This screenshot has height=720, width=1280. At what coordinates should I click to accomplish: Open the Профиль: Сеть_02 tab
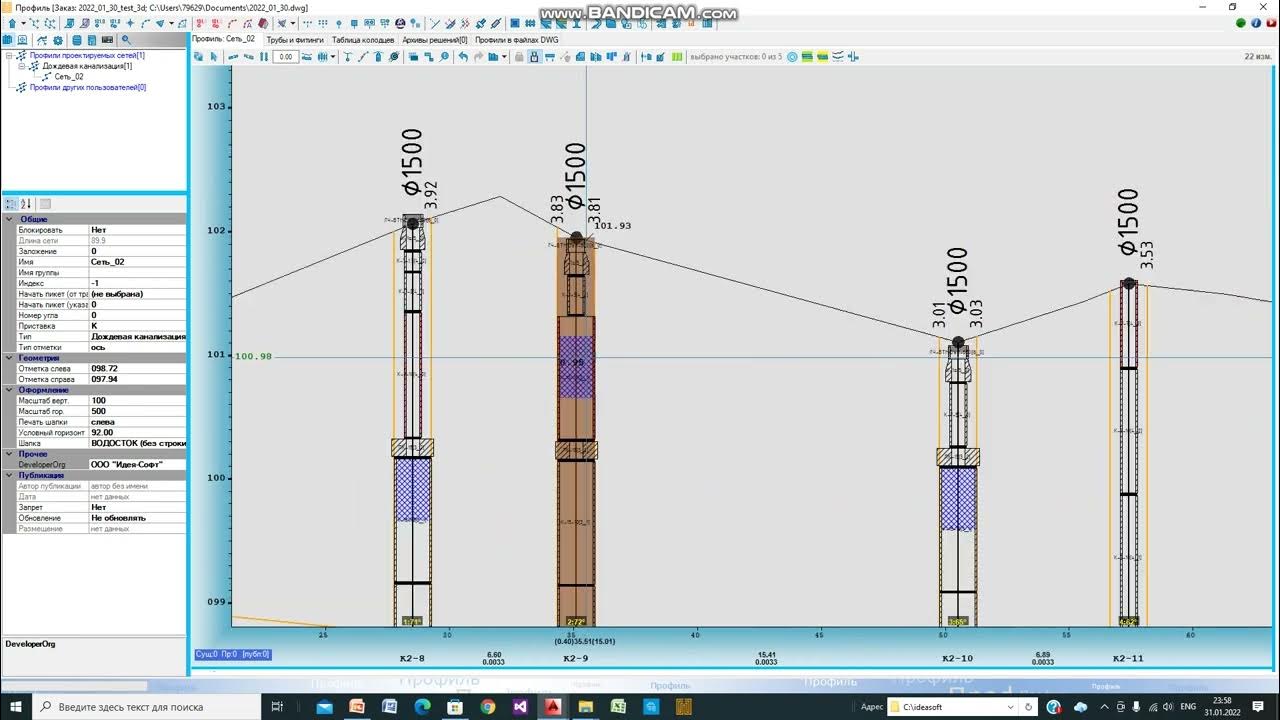point(224,39)
